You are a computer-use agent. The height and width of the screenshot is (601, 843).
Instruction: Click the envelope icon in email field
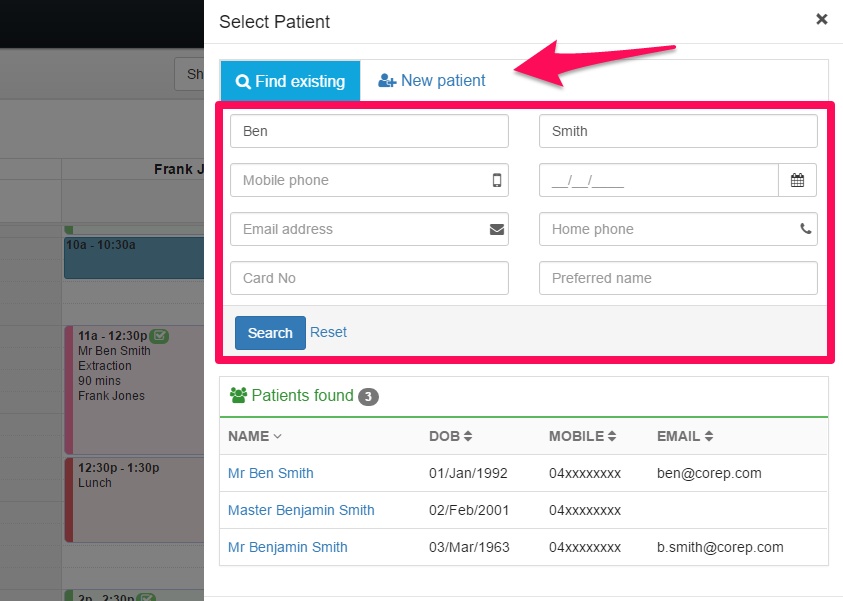pyautogui.click(x=497, y=229)
